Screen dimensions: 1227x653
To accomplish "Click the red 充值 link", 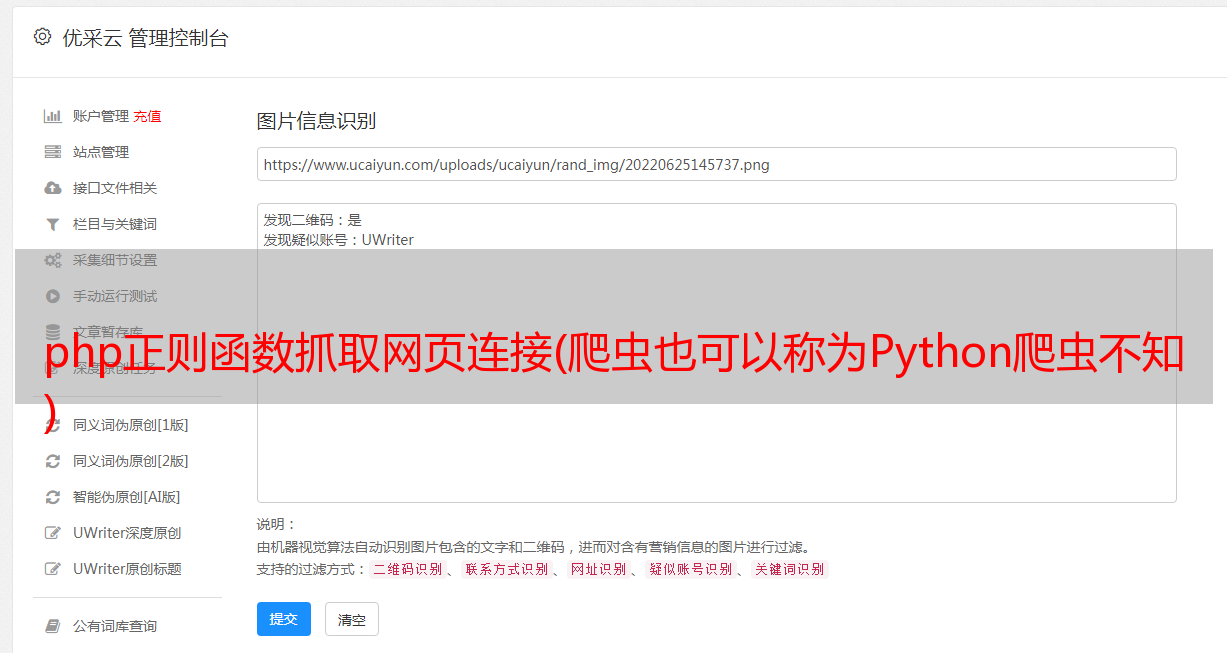I will tap(147, 116).
